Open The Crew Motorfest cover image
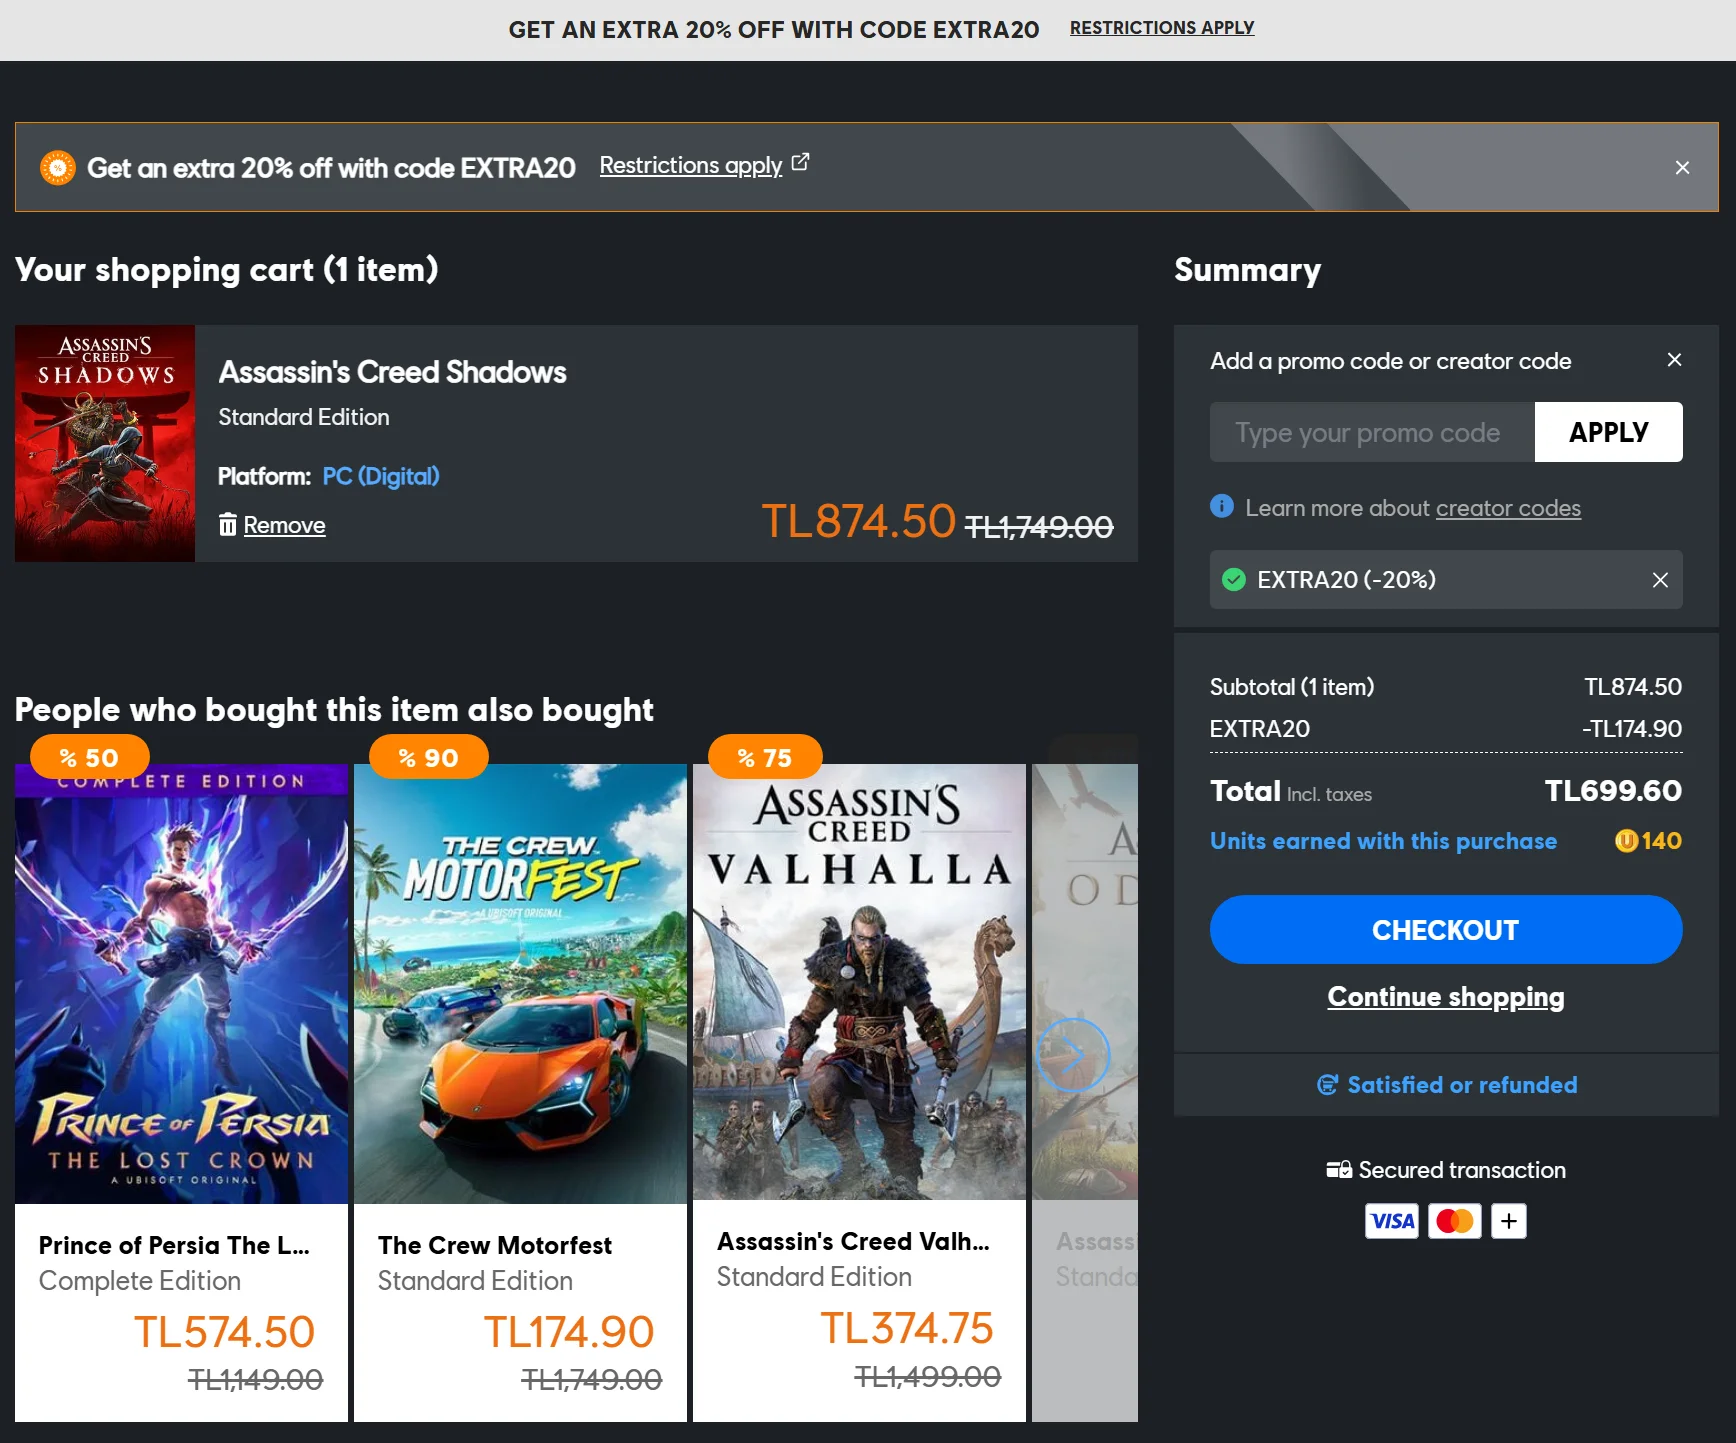 (x=520, y=984)
